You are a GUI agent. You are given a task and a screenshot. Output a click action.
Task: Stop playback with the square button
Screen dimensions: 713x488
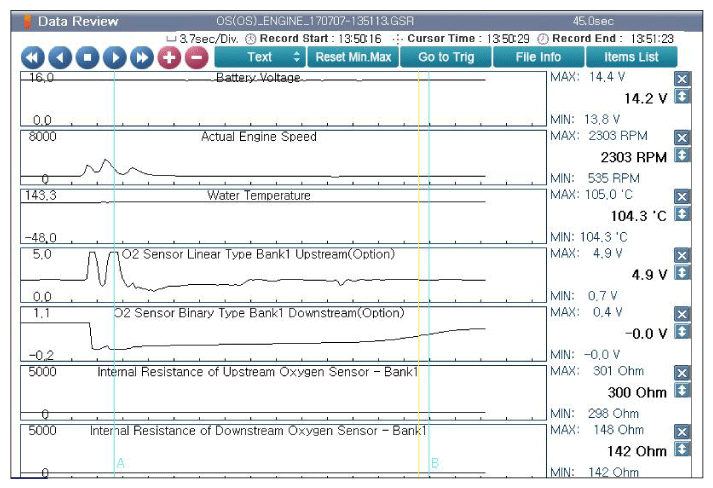(x=87, y=58)
